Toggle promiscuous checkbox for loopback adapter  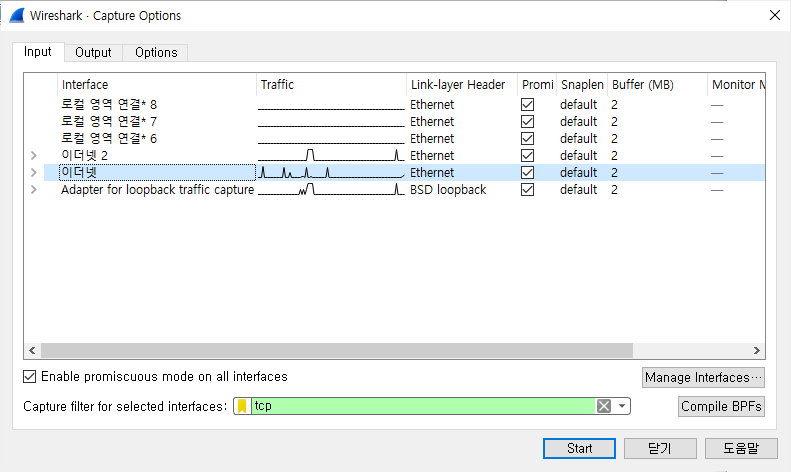click(x=527, y=190)
